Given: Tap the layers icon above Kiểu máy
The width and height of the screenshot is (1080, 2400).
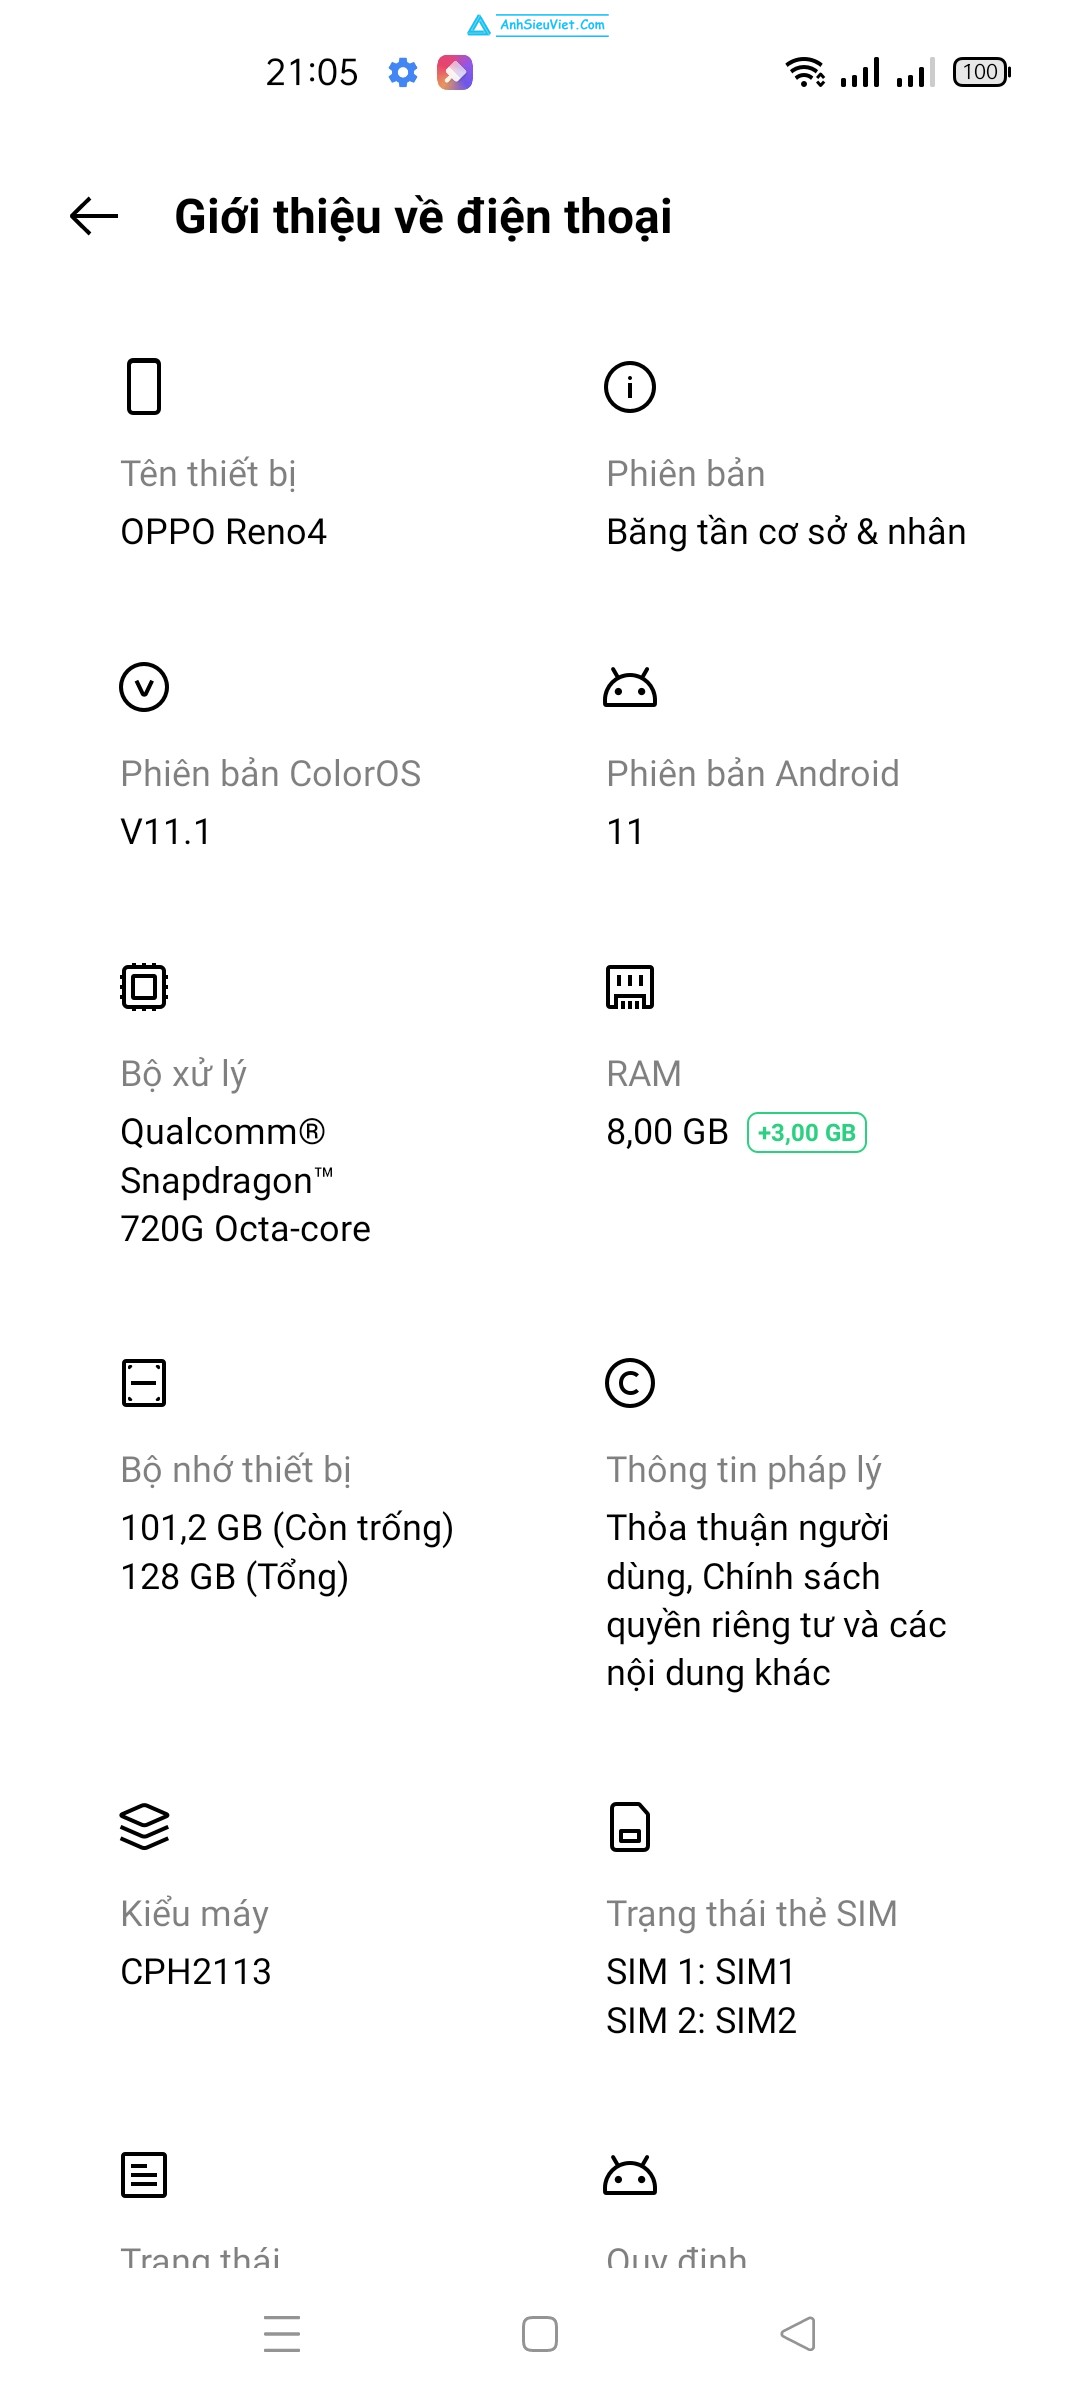Looking at the screenshot, I should 144,1827.
